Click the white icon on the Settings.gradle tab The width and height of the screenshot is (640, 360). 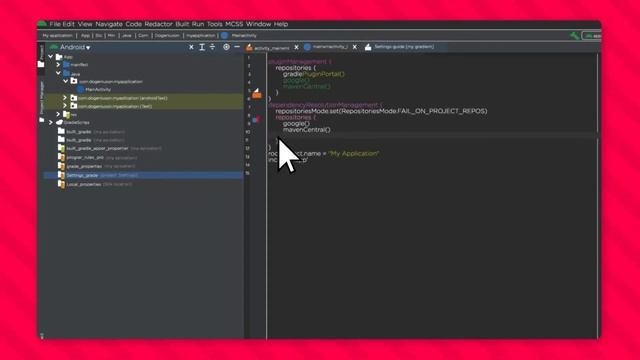[368, 47]
